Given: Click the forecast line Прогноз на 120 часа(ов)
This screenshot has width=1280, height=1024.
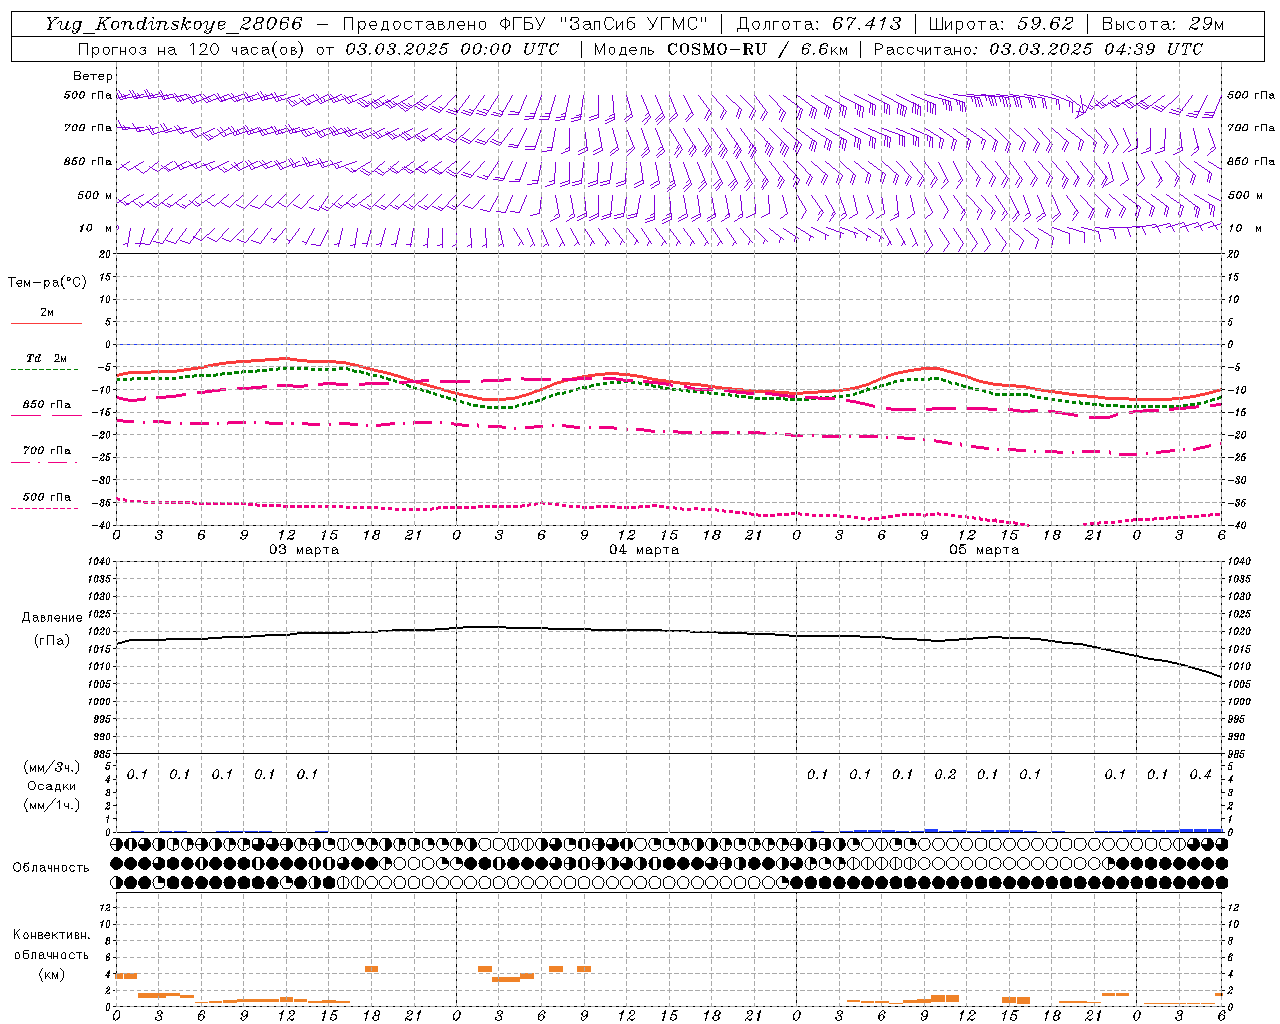Looking at the screenshot, I should pyautogui.click(x=192, y=49).
